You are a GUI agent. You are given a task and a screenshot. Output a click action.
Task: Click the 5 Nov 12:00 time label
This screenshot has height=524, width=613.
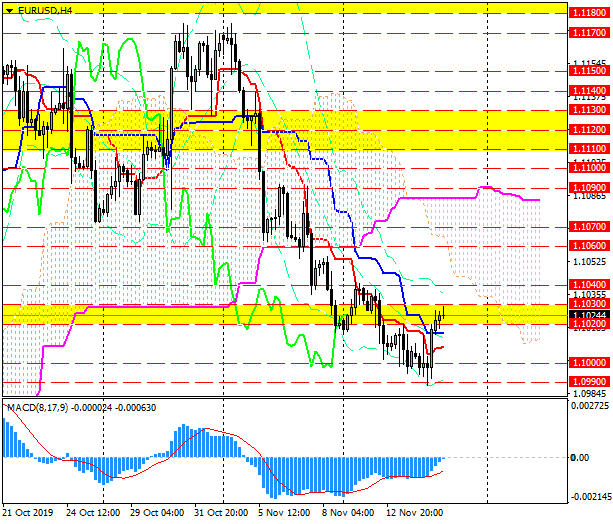pyautogui.click(x=285, y=512)
